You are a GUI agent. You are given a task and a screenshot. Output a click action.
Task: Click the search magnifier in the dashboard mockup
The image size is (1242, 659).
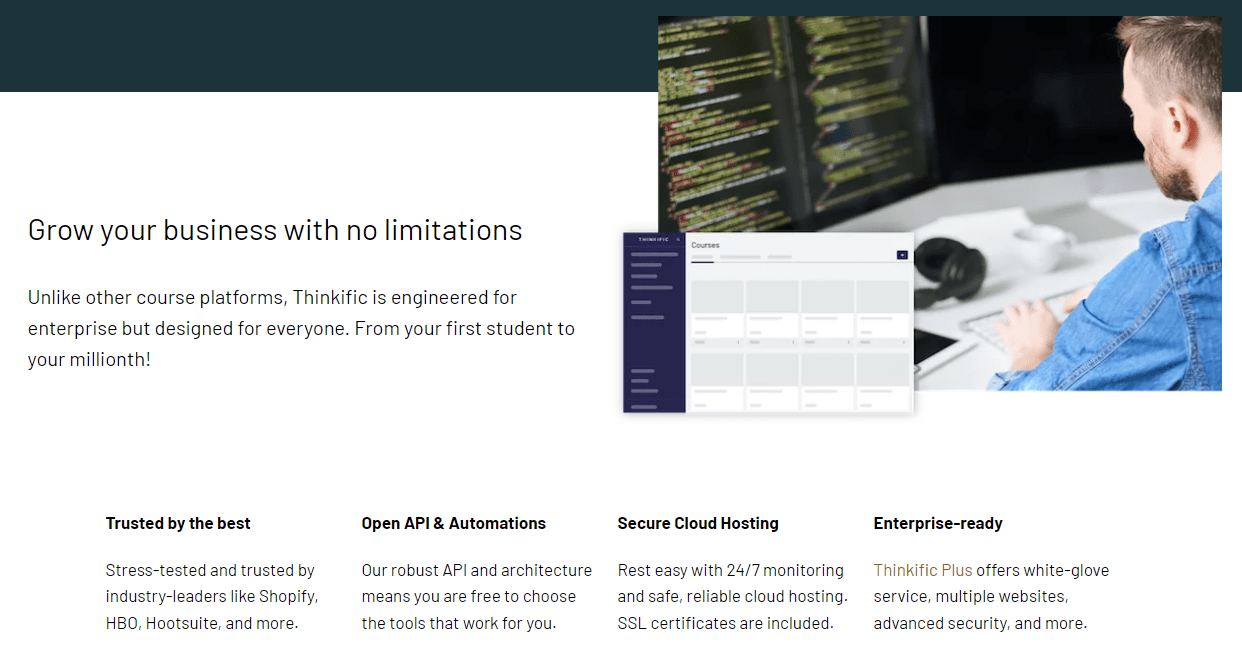coord(678,240)
